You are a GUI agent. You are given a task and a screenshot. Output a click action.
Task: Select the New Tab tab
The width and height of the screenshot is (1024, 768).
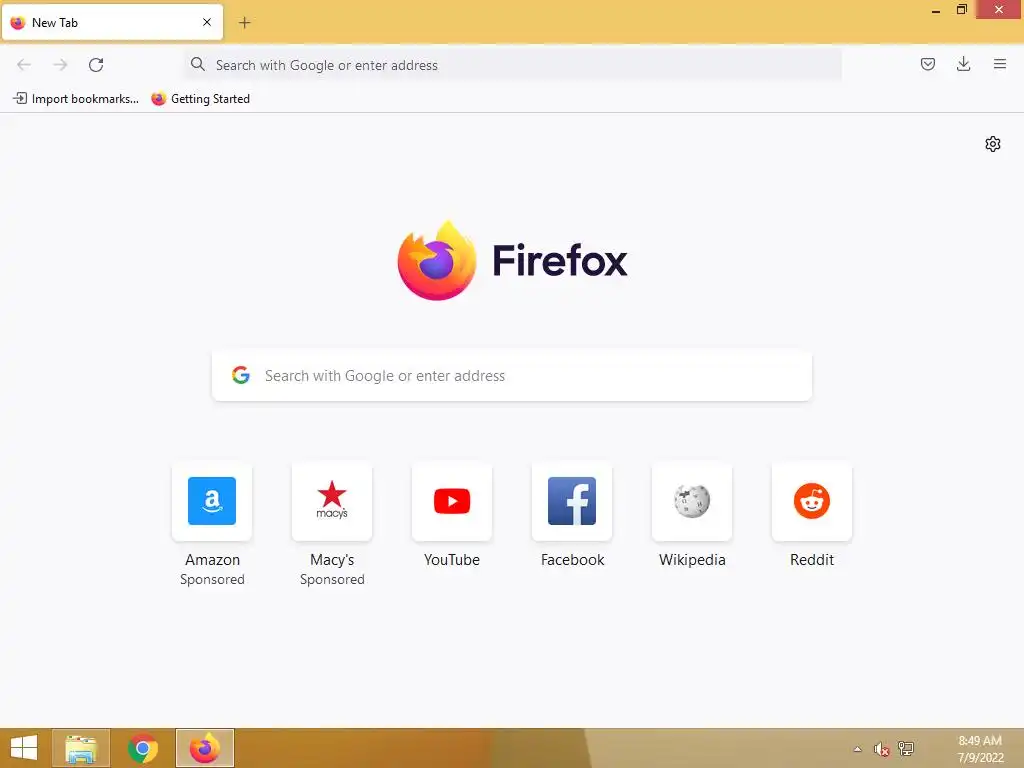point(112,23)
